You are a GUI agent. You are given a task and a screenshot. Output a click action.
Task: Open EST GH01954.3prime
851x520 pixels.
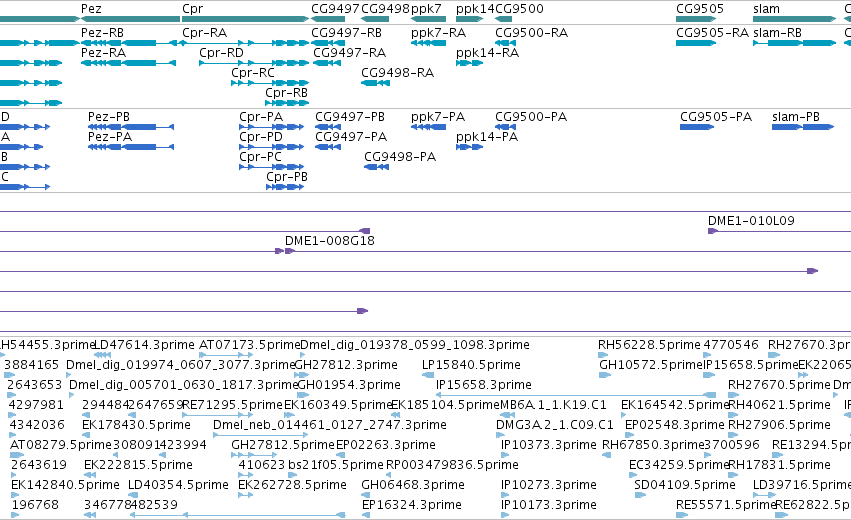[349, 385]
